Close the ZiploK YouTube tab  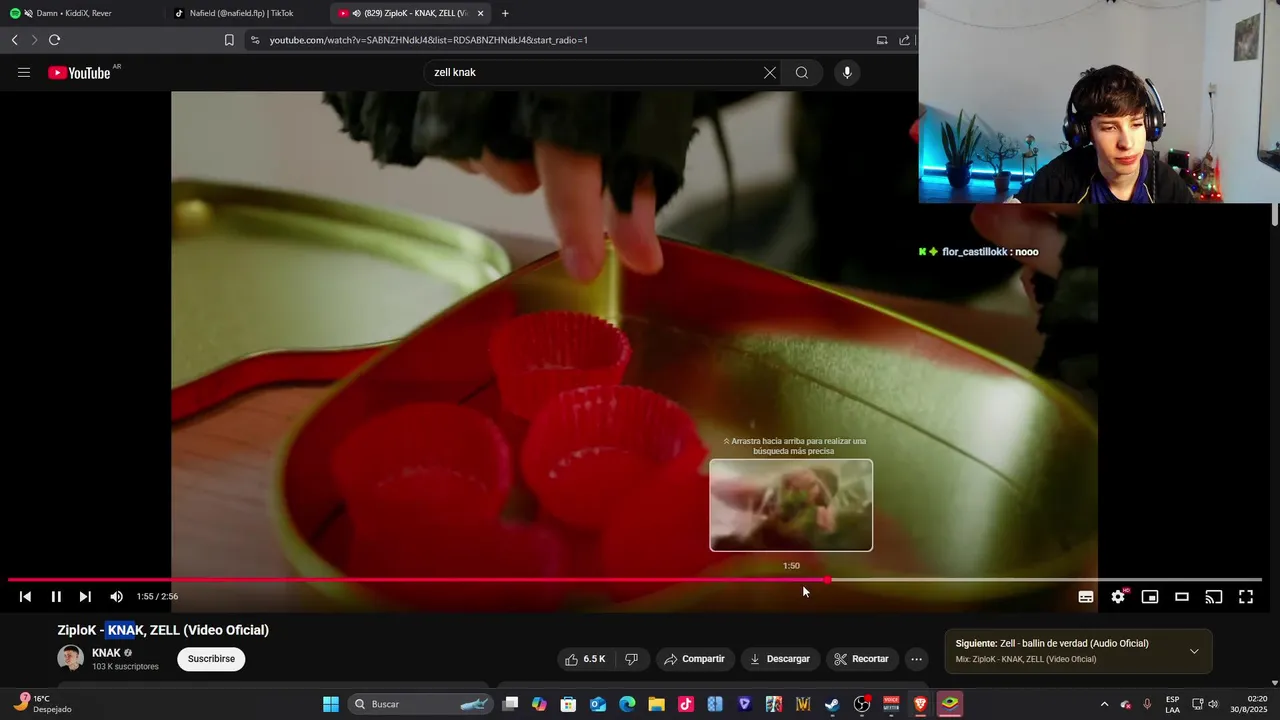(481, 13)
